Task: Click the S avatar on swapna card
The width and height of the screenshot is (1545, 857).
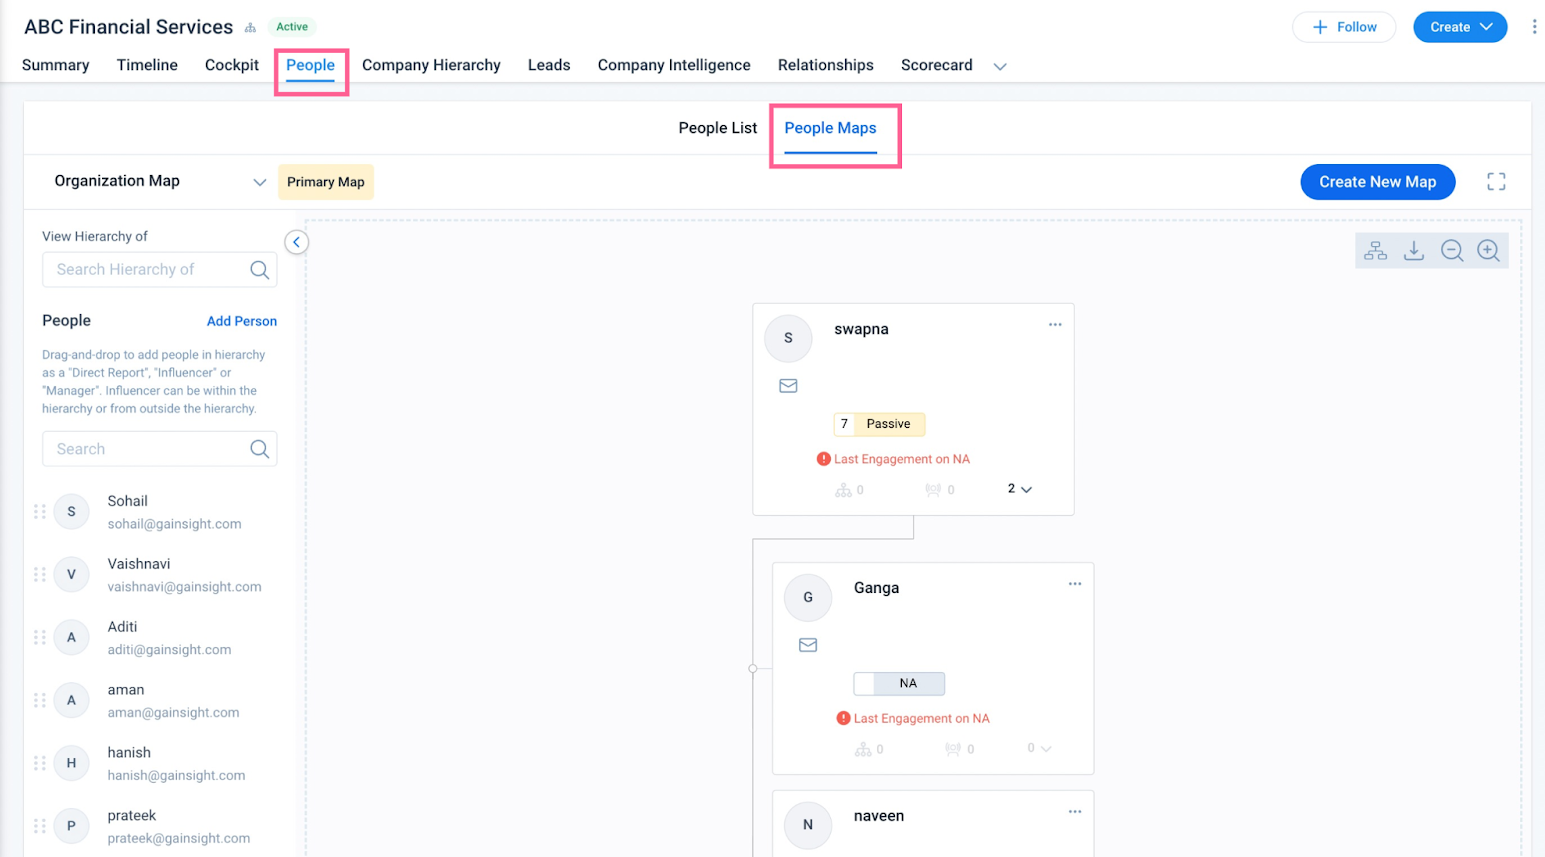Action: tap(788, 338)
